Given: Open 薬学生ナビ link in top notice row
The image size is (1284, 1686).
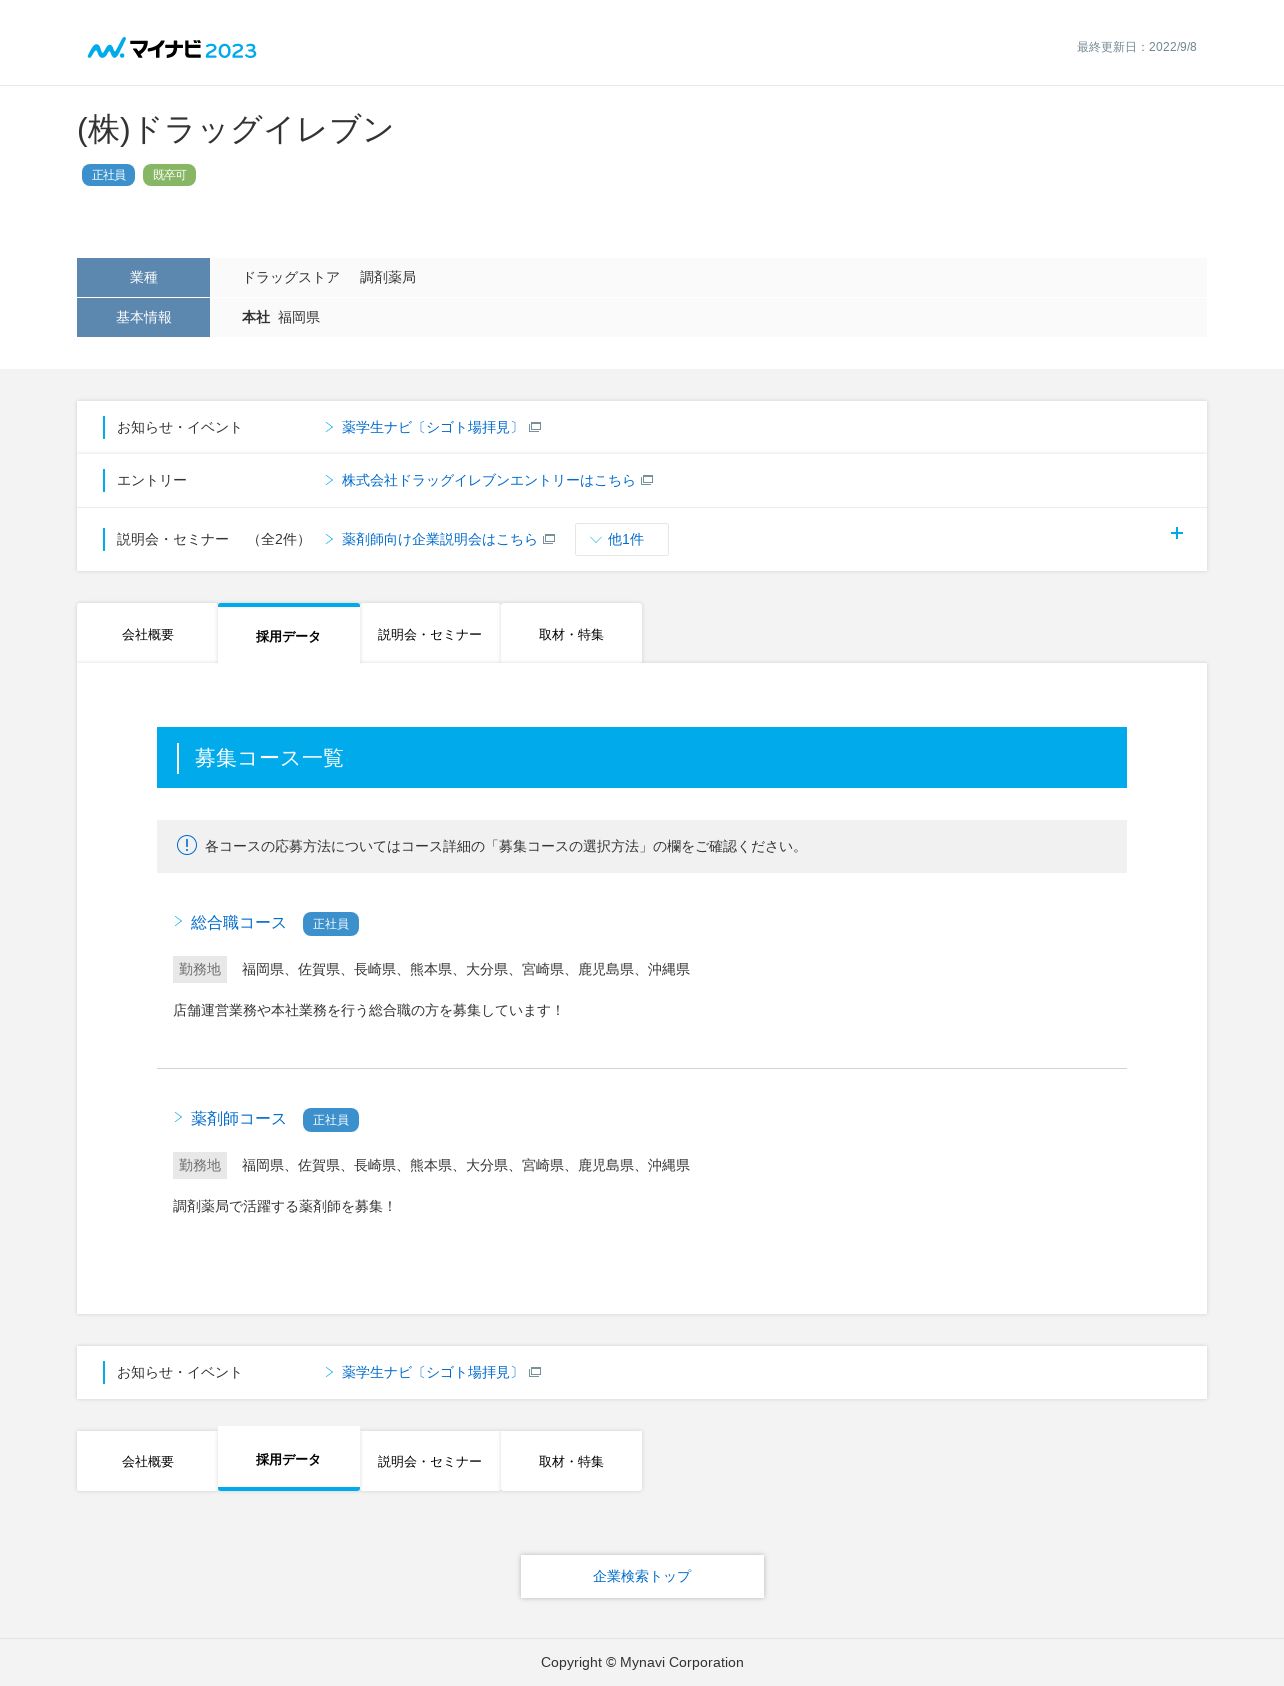Looking at the screenshot, I should pos(432,427).
